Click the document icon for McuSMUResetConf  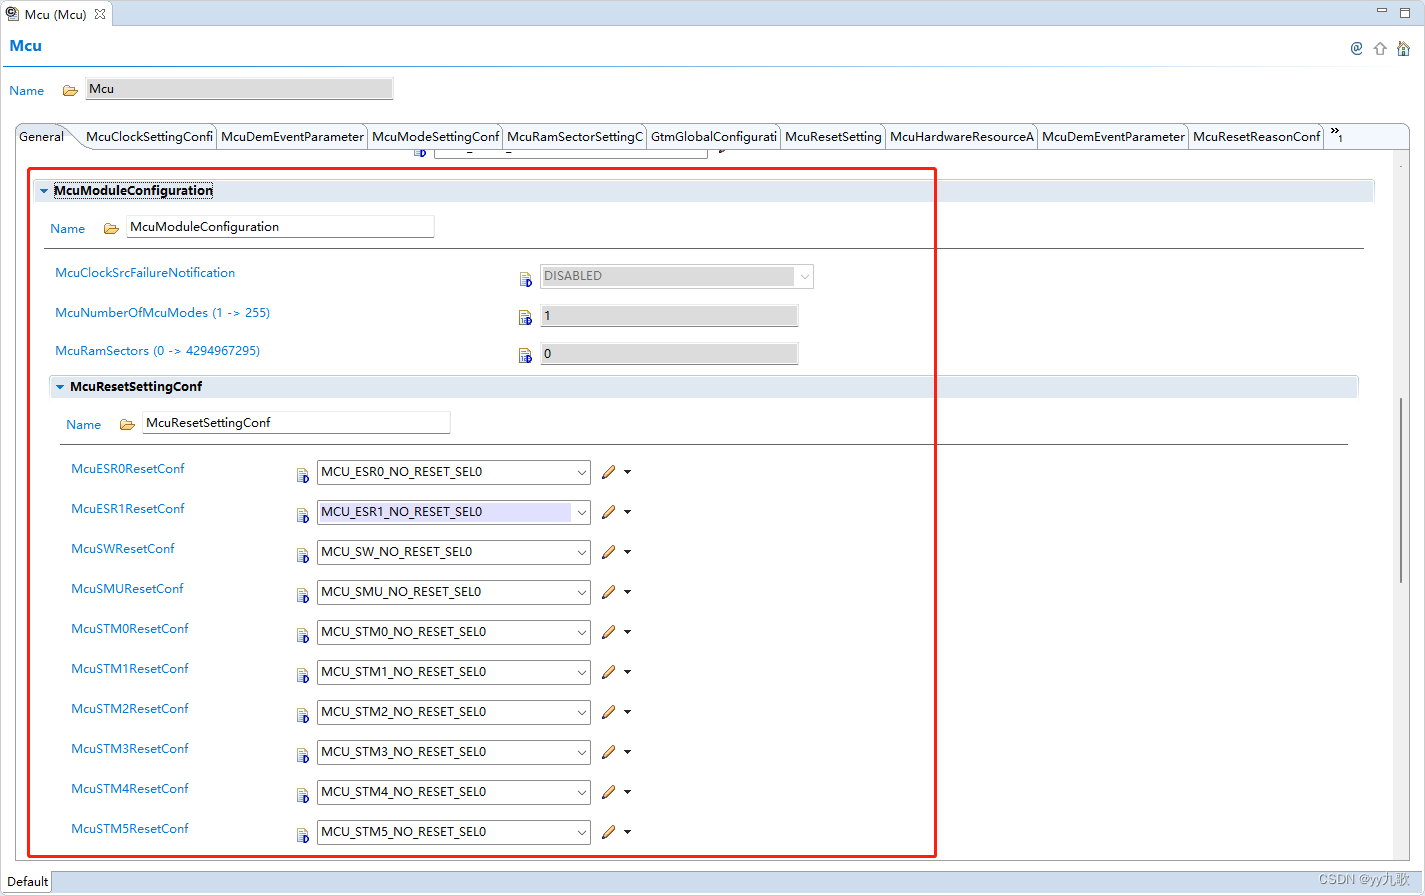(302, 596)
